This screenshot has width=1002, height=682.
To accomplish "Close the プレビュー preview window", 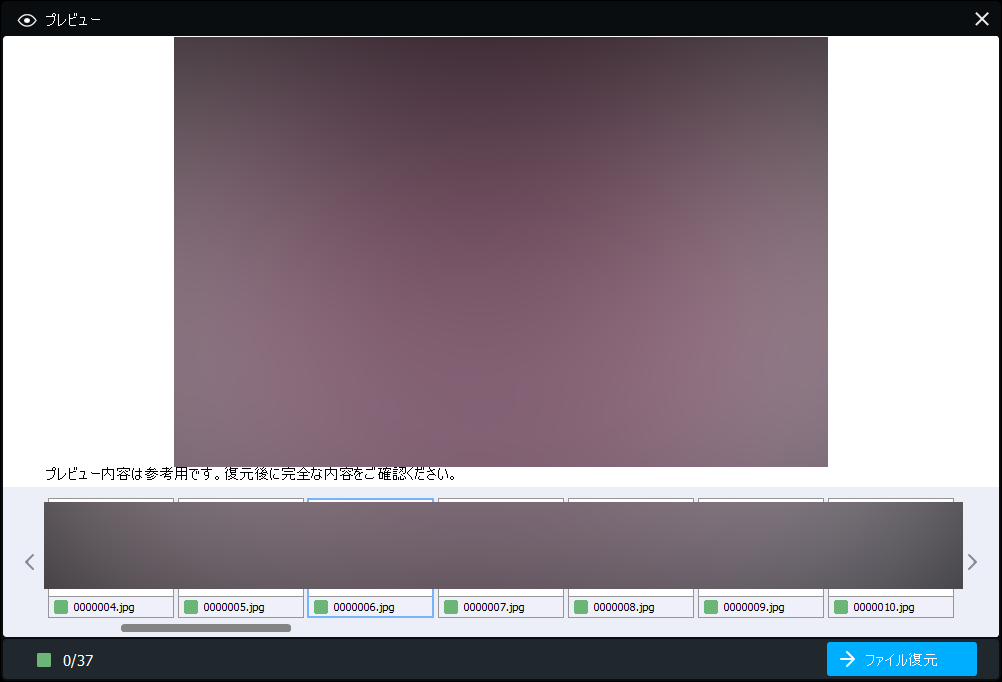I will pos(981,19).
